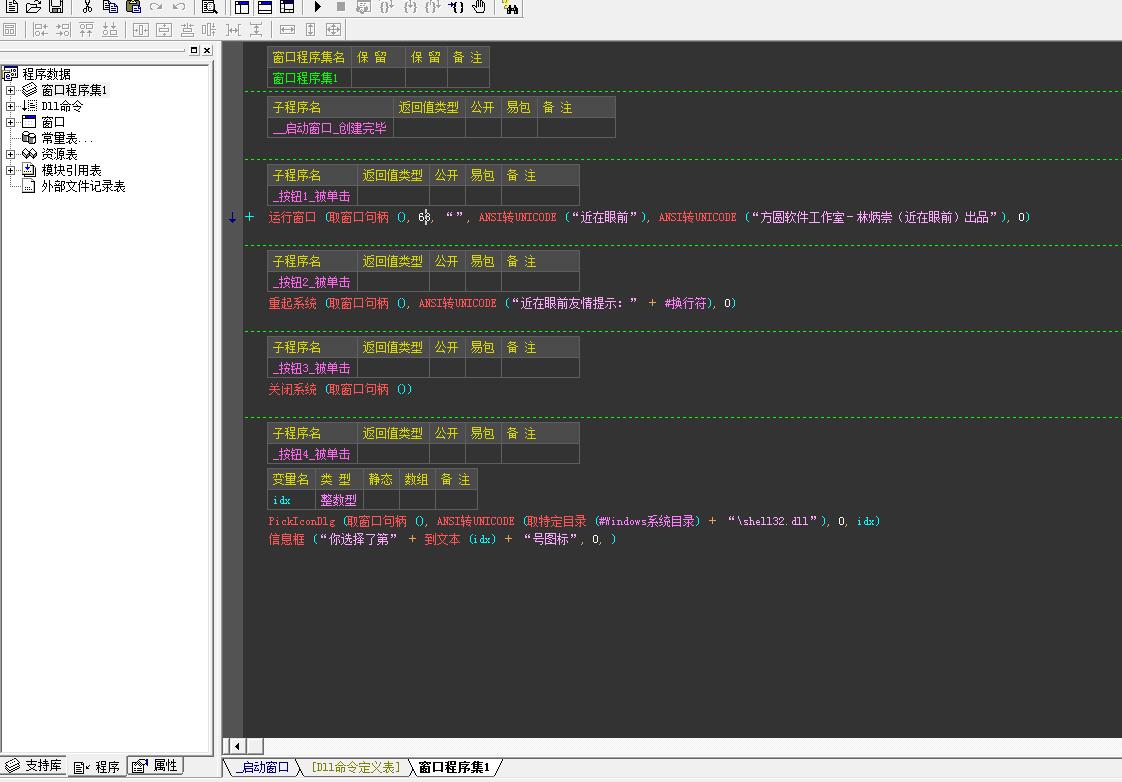The image size is (1122, 782).
Task: Click the first window layout icon
Action: tap(242, 7)
